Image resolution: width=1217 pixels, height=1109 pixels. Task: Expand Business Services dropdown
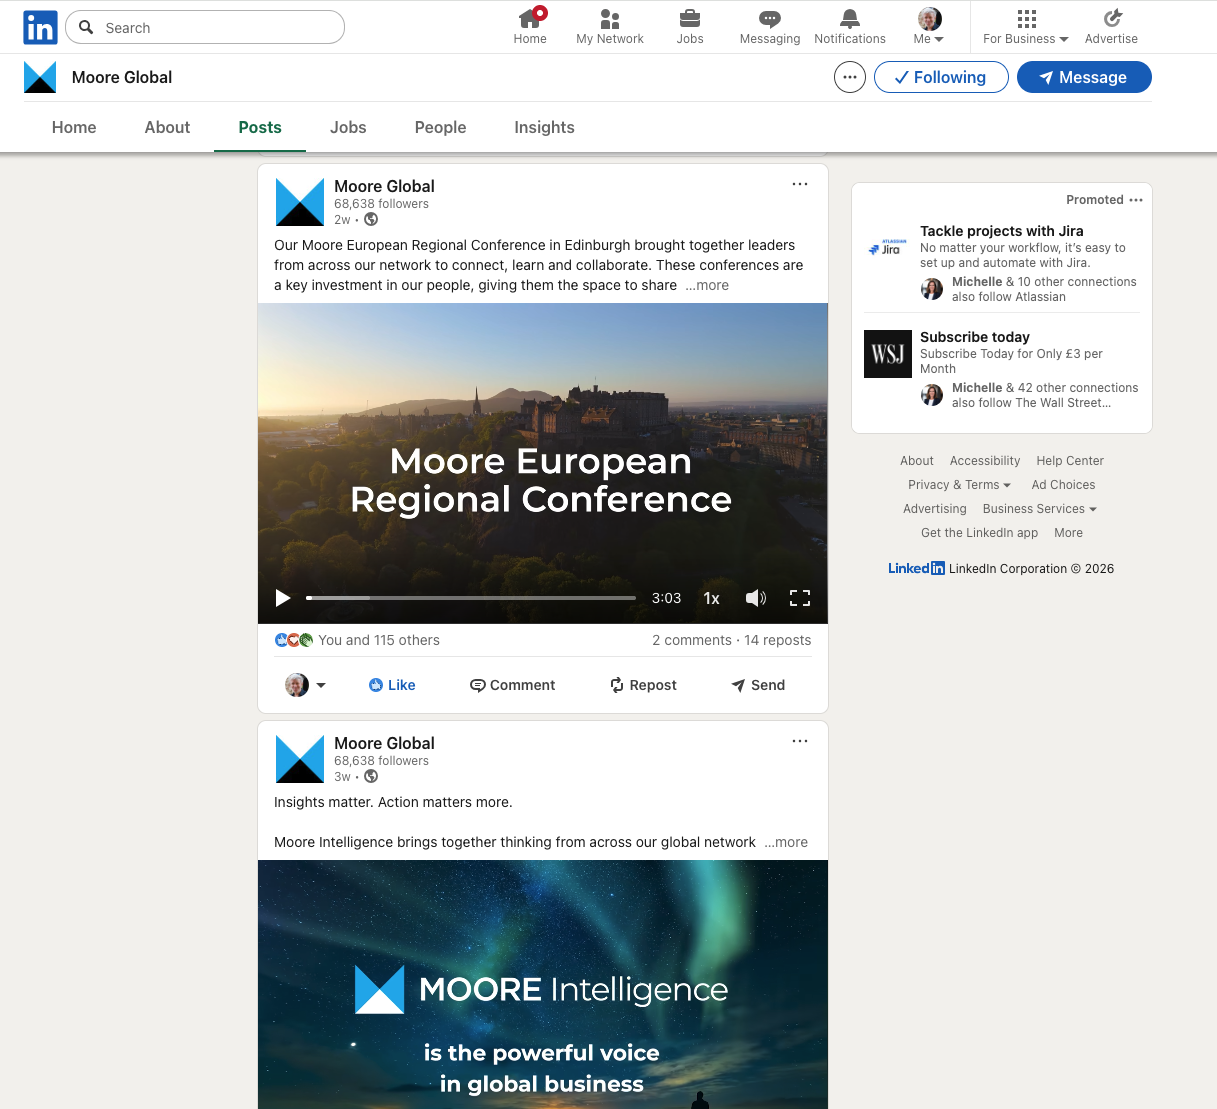click(1040, 509)
